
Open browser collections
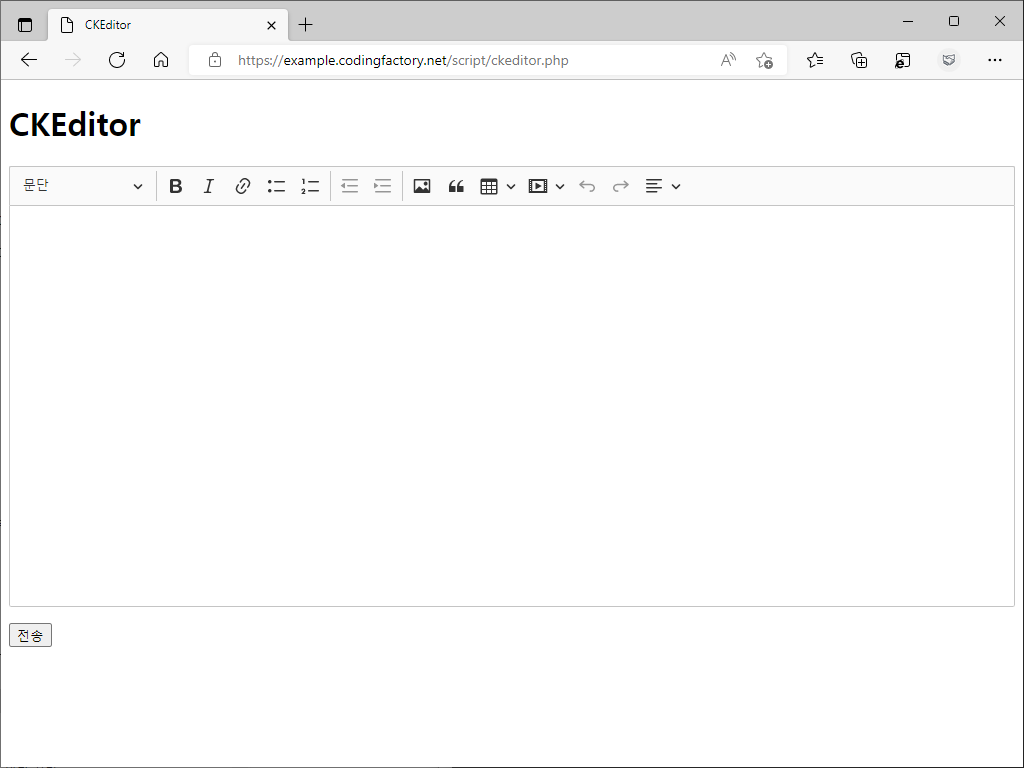859,60
